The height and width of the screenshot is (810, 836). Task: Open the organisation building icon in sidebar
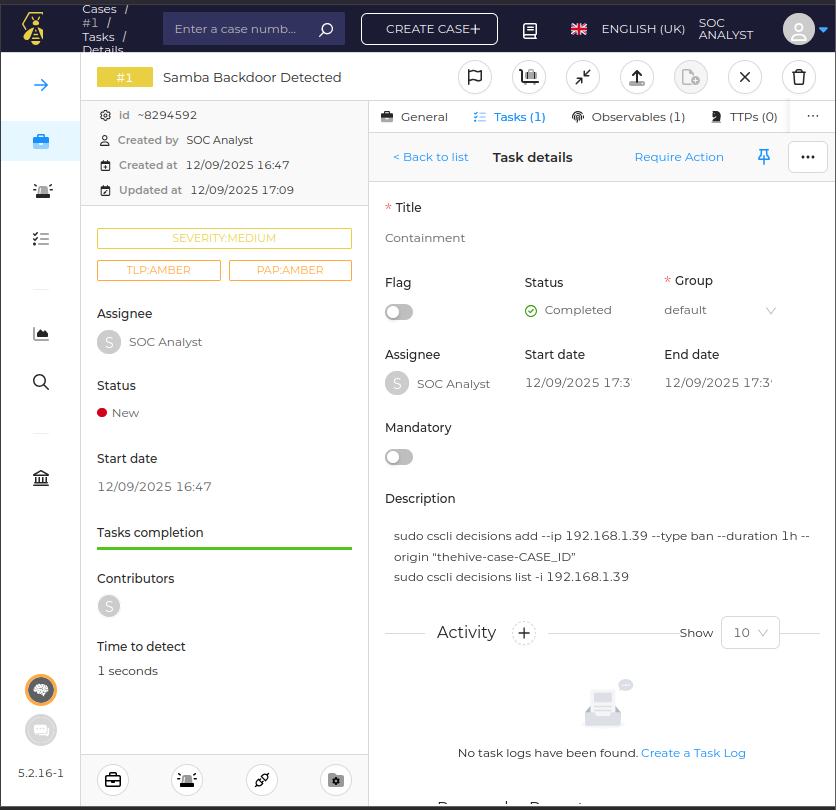point(41,478)
